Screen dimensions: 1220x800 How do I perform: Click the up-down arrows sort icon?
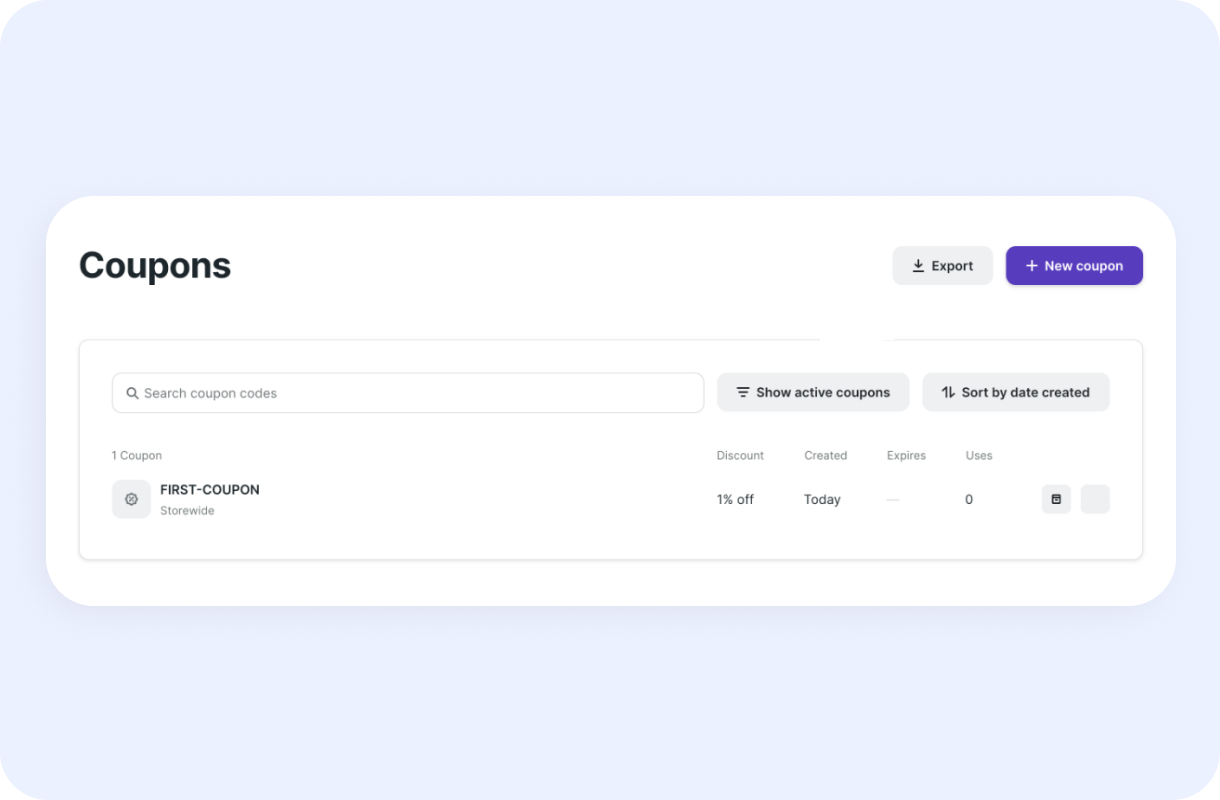coord(948,392)
